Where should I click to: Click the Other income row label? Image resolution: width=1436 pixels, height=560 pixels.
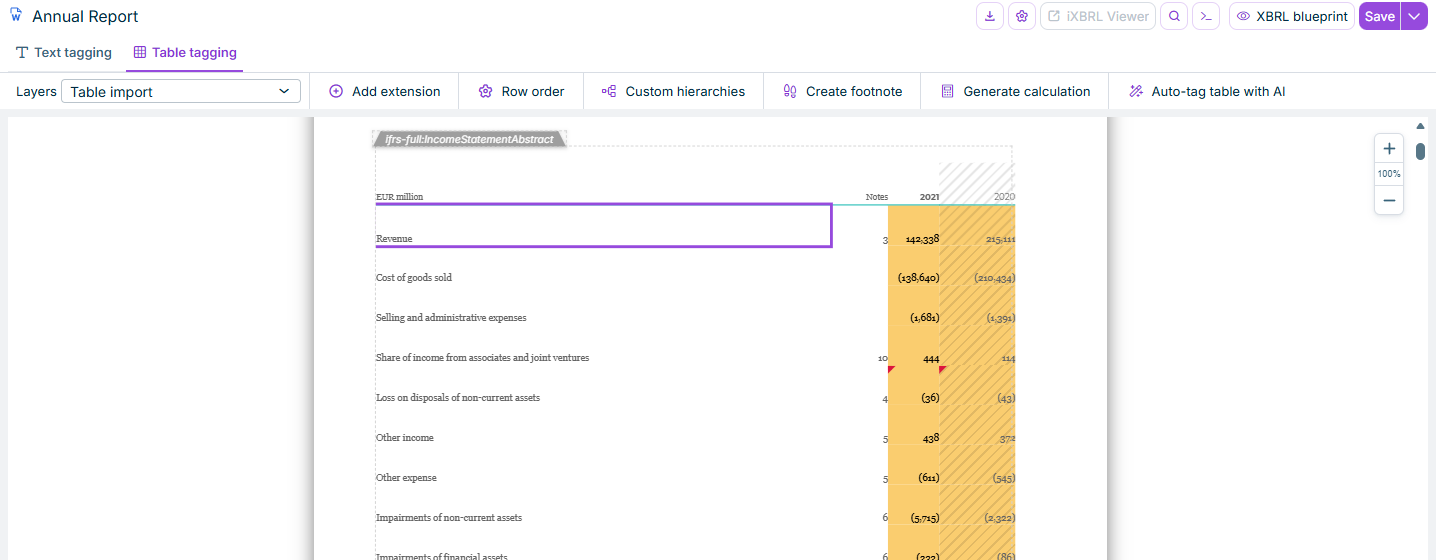(x=405, y=437)
